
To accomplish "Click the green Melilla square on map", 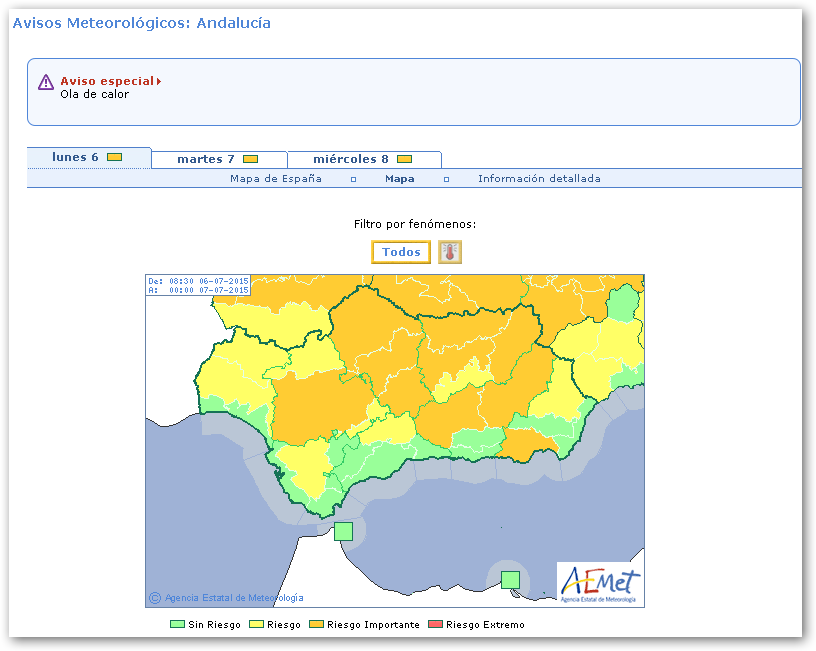I will pos(510,579).
